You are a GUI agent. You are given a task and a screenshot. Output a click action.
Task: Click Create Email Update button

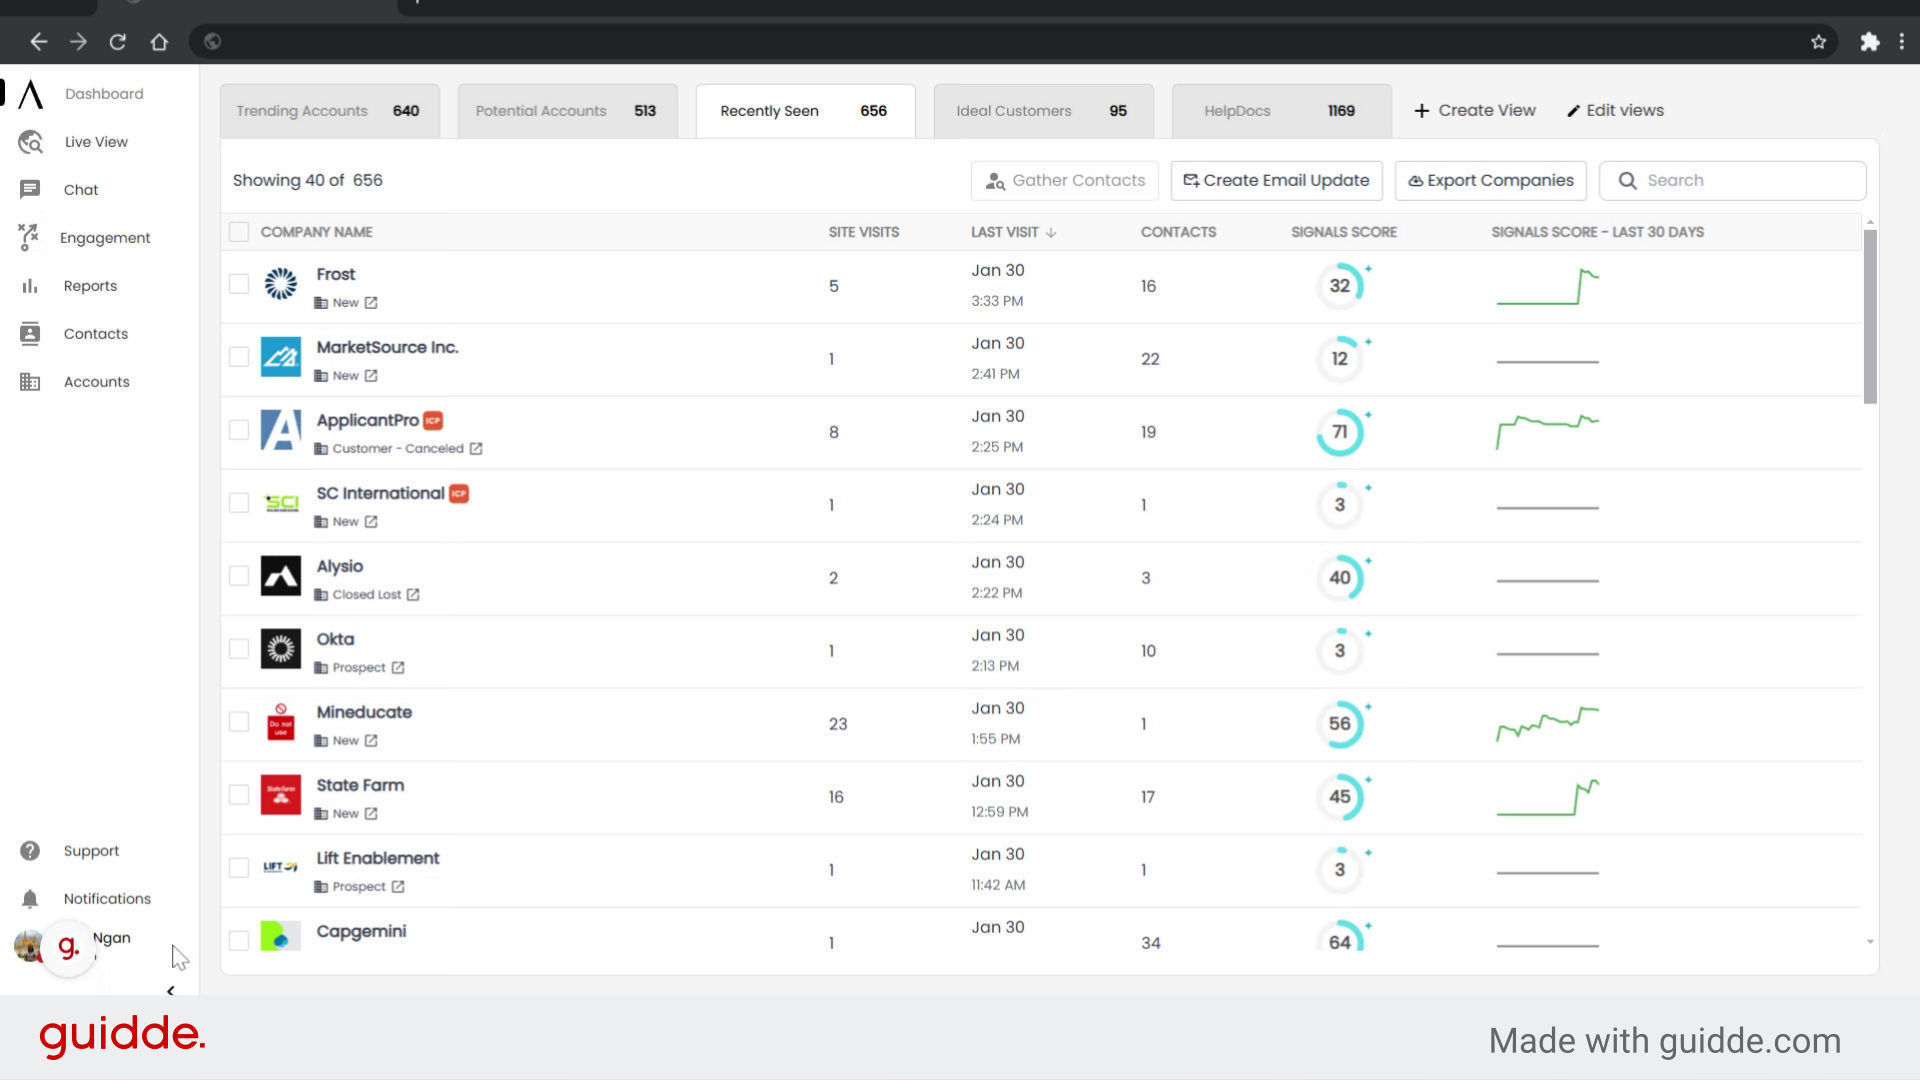point(1277,181)
